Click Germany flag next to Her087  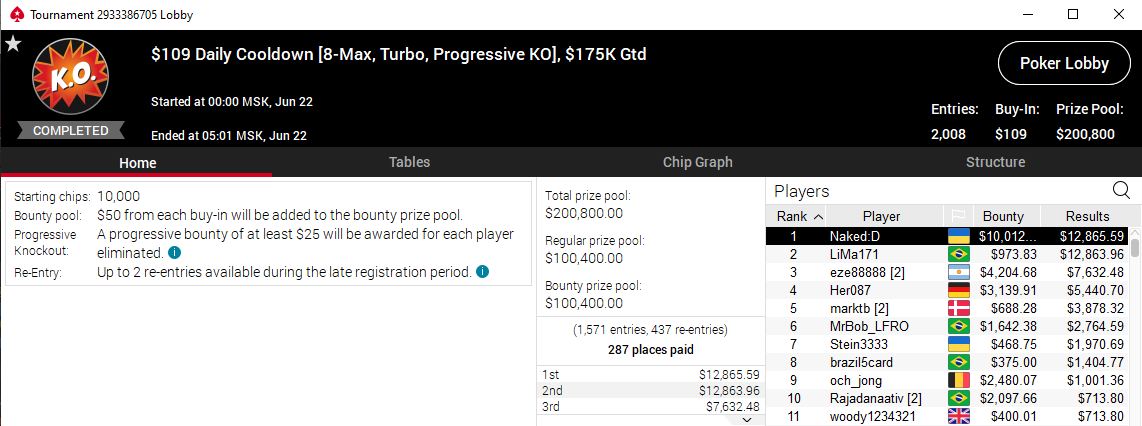coord(958,291)
